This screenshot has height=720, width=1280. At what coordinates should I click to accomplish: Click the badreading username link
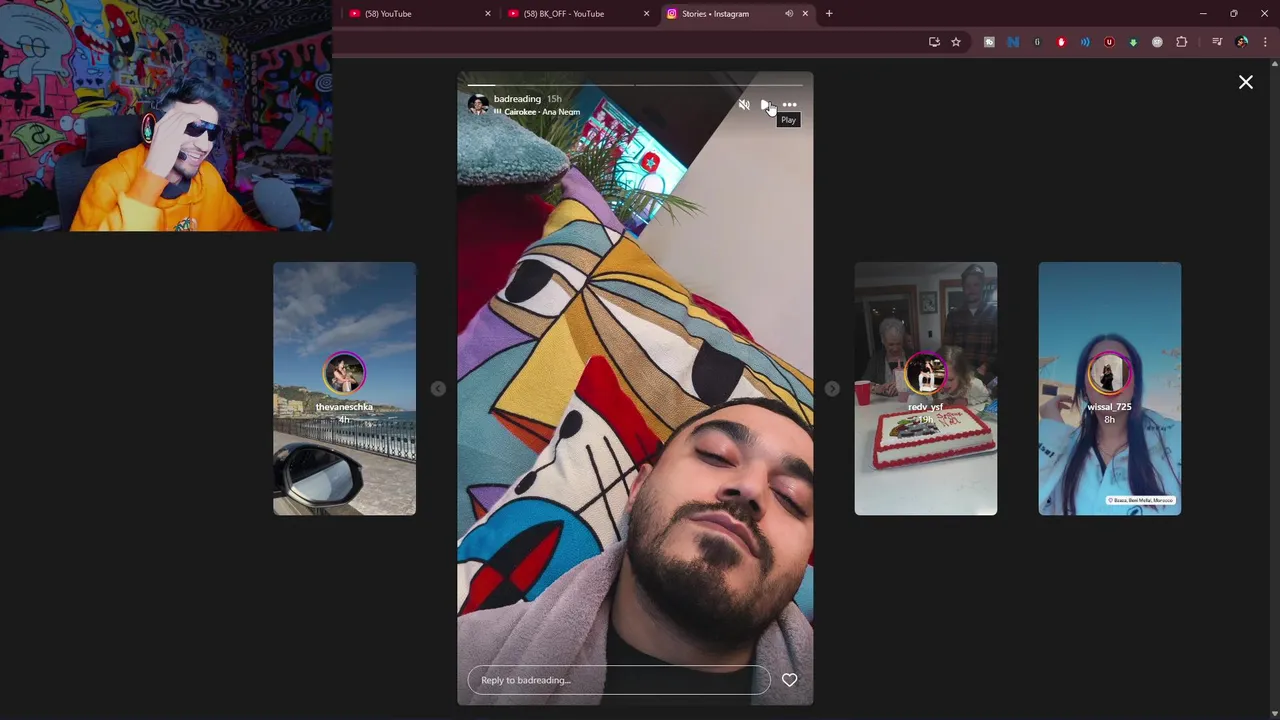click(517, 99)
